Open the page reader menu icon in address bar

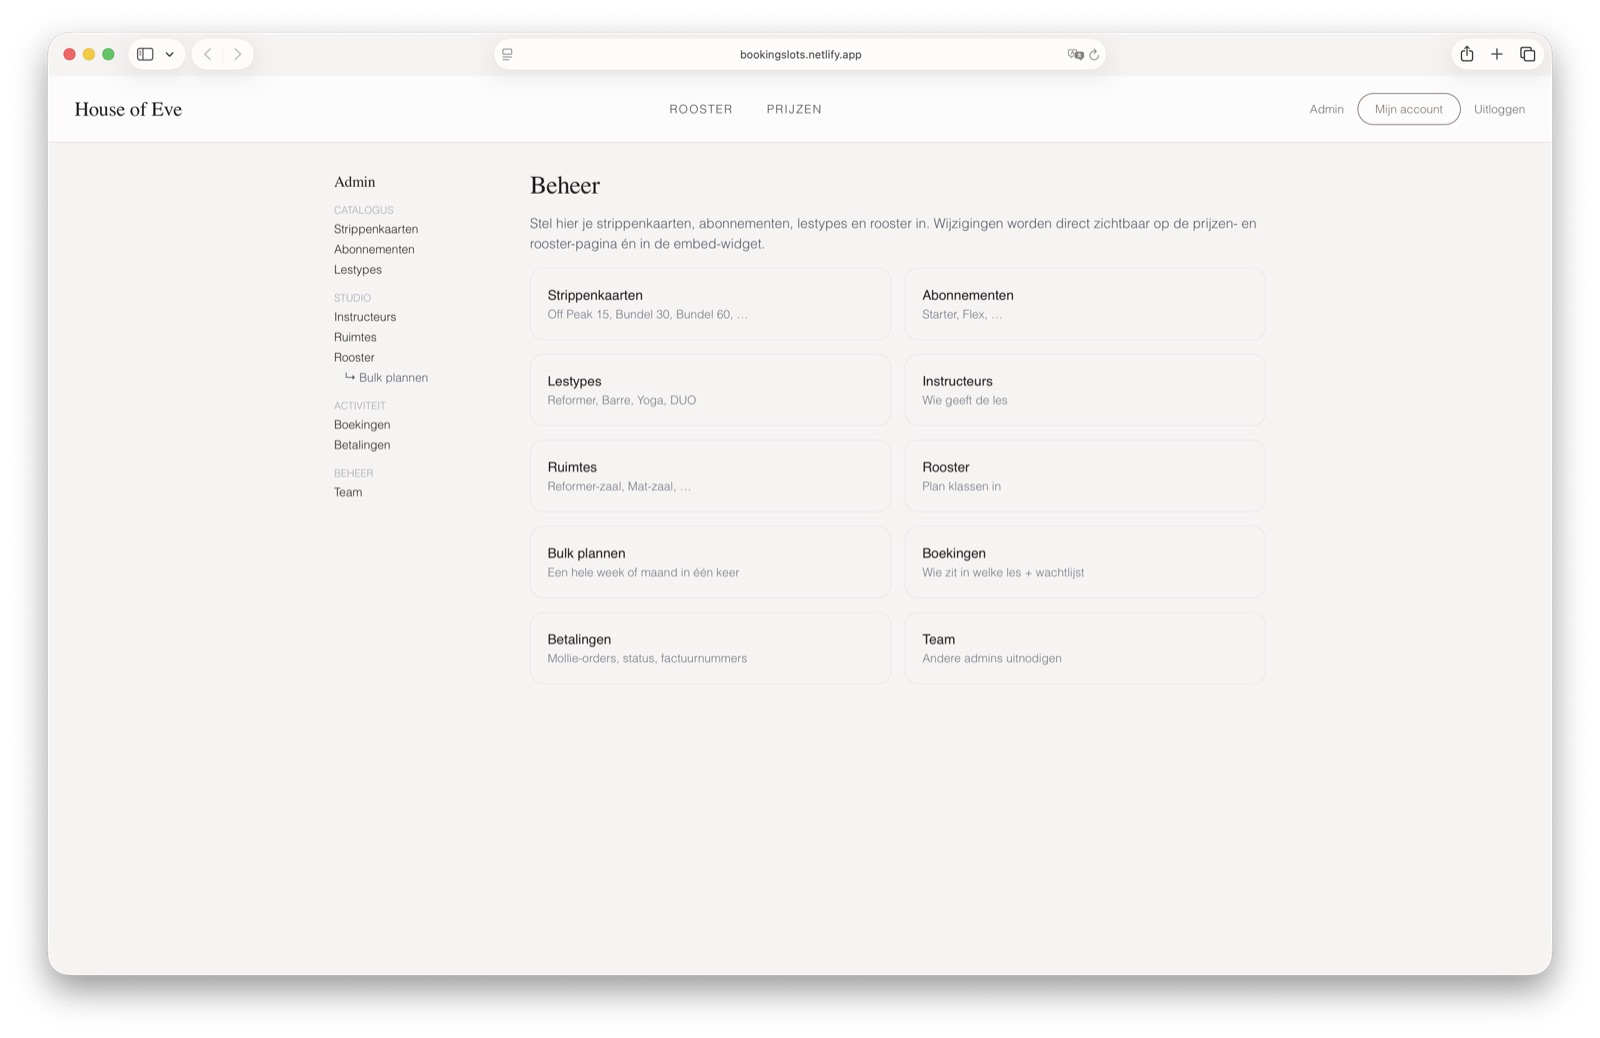508,54
